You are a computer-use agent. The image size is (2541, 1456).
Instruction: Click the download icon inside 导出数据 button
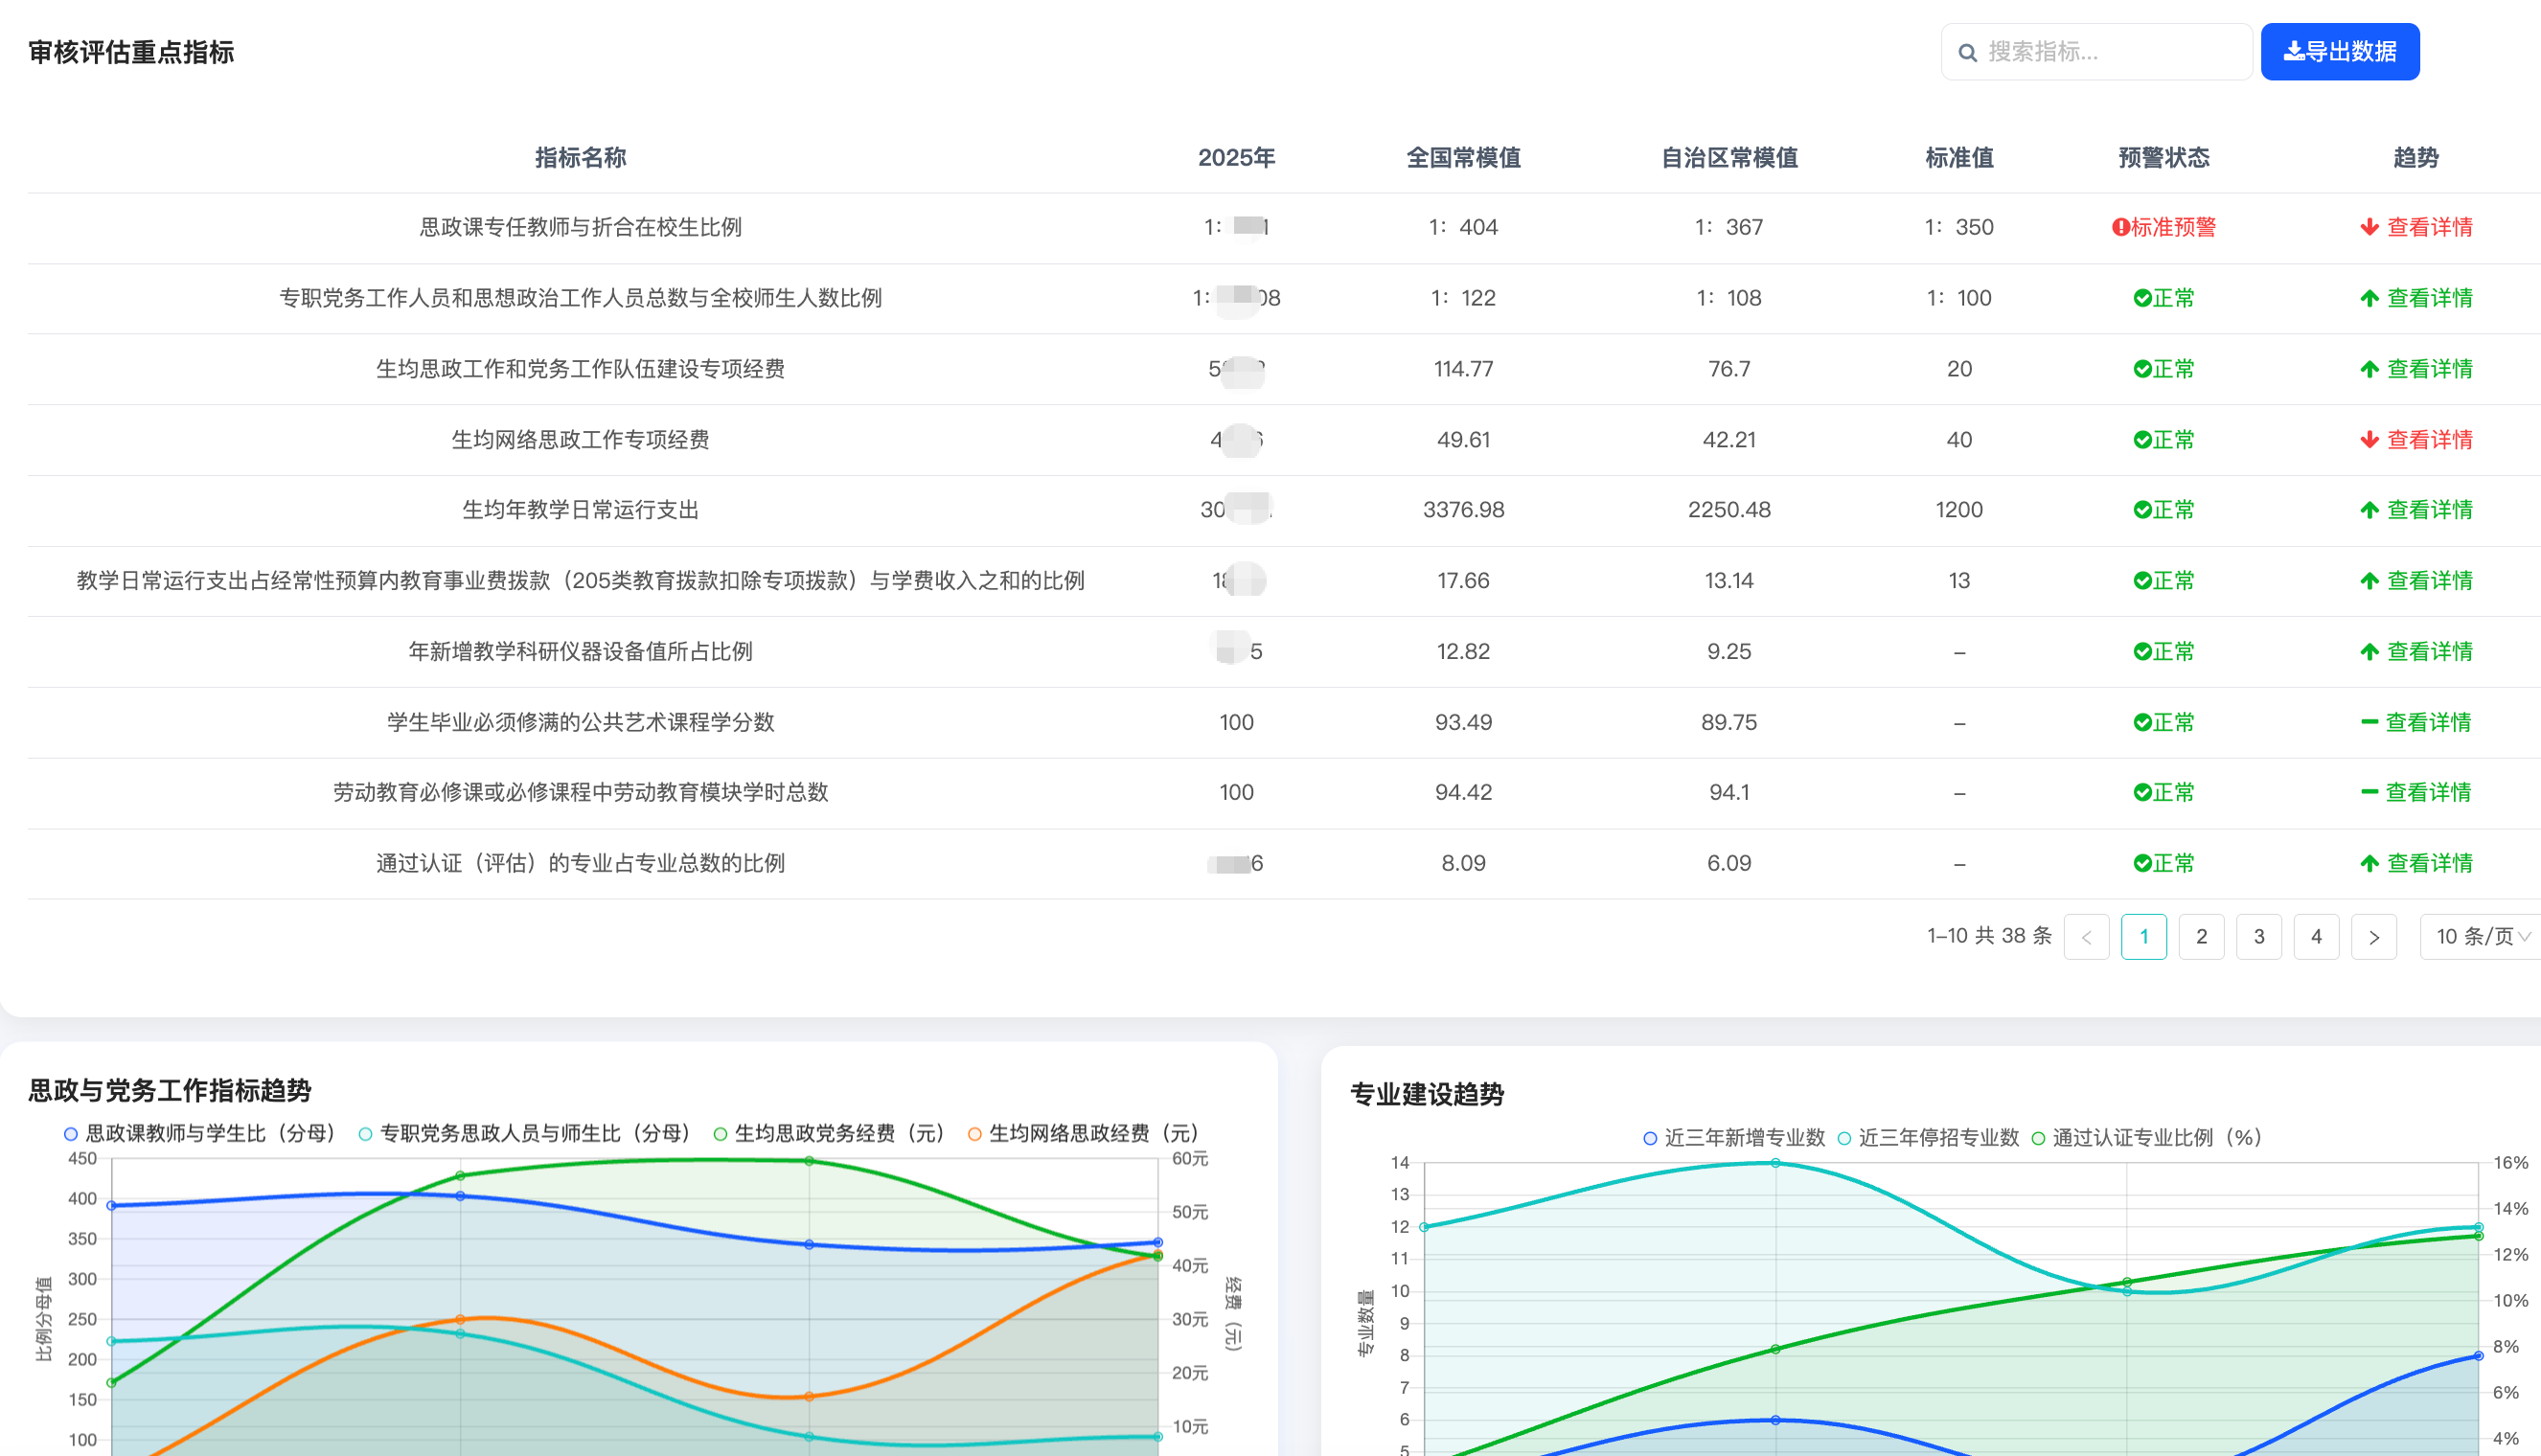click(x=2294, y=51)
